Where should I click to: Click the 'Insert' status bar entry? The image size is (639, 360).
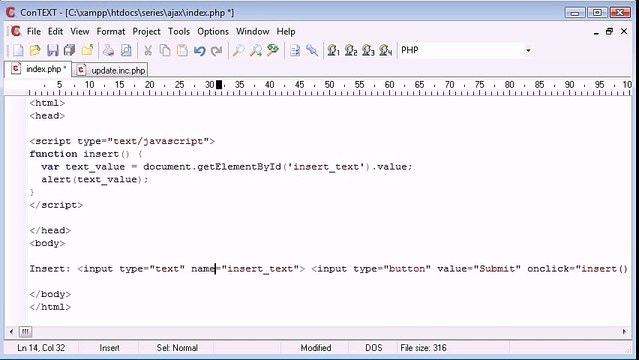pos(110,348)
